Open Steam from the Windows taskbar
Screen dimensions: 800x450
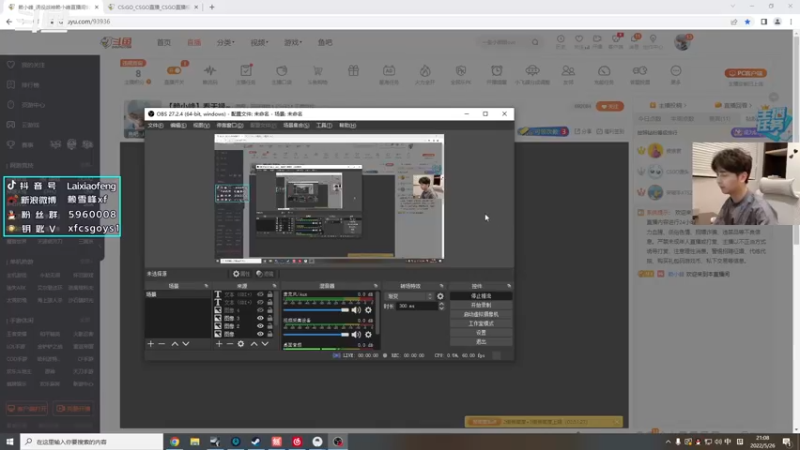click(256, 441)
